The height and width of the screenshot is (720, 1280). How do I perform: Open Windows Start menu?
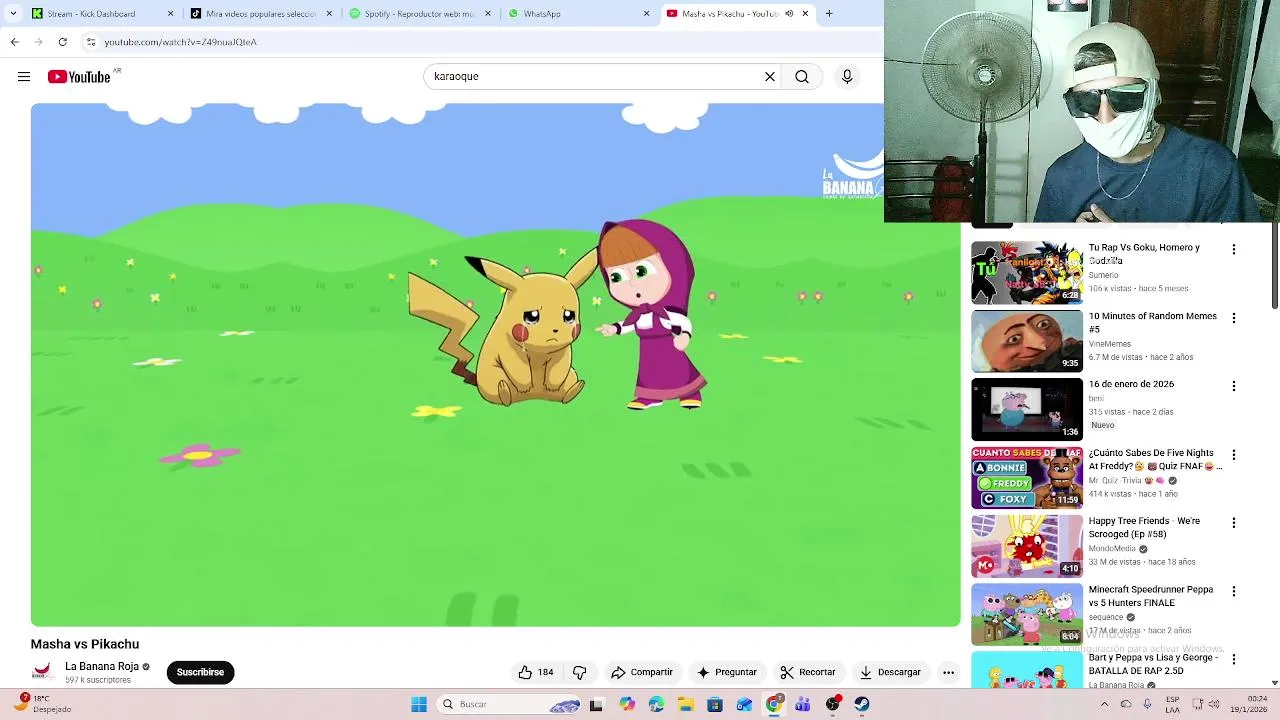click(419, 704)
